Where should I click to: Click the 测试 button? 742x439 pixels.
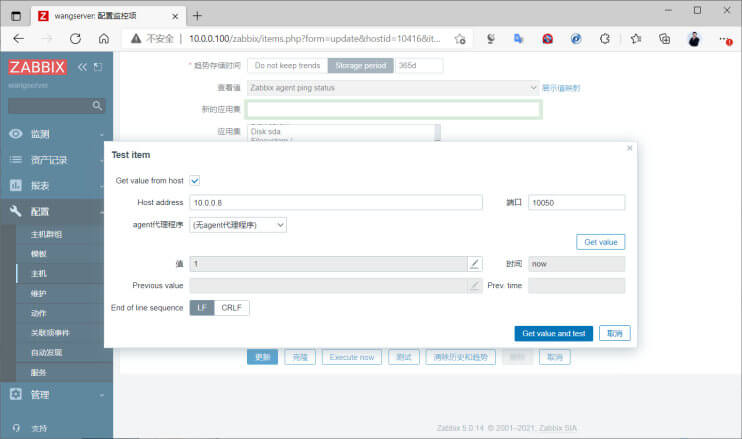[404, 357]
